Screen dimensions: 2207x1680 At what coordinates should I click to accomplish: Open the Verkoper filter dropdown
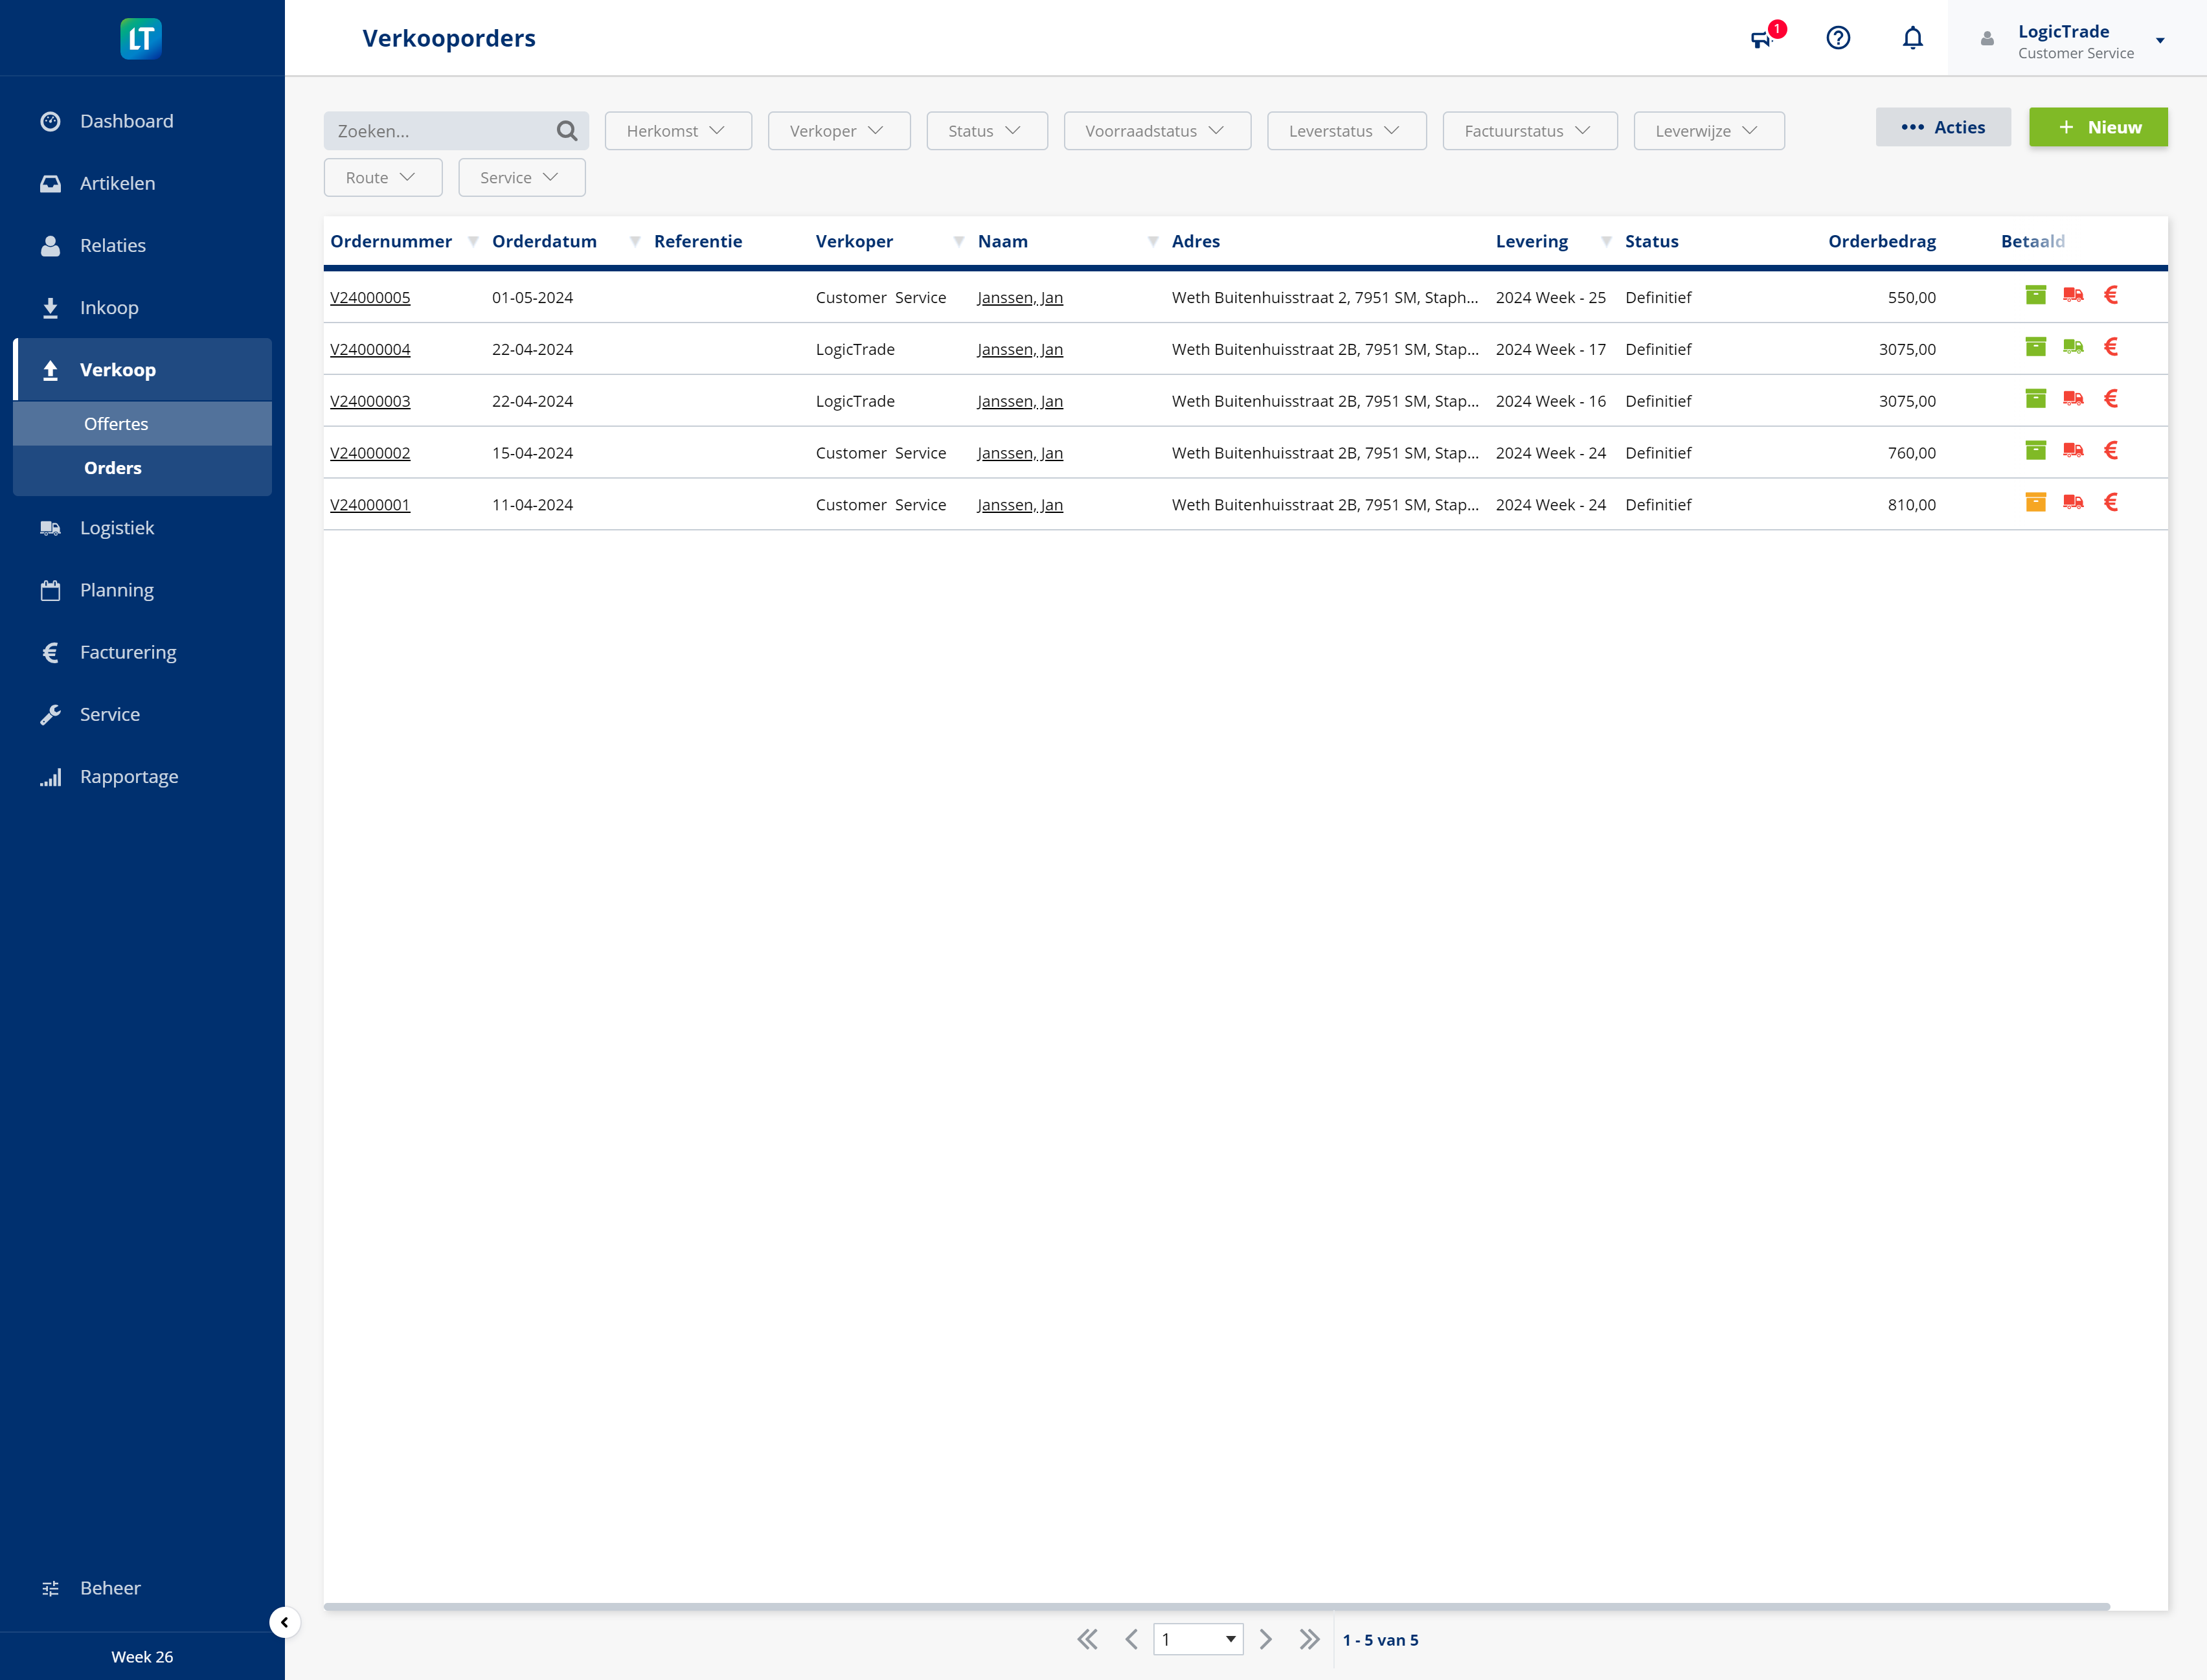click(839, 131)
